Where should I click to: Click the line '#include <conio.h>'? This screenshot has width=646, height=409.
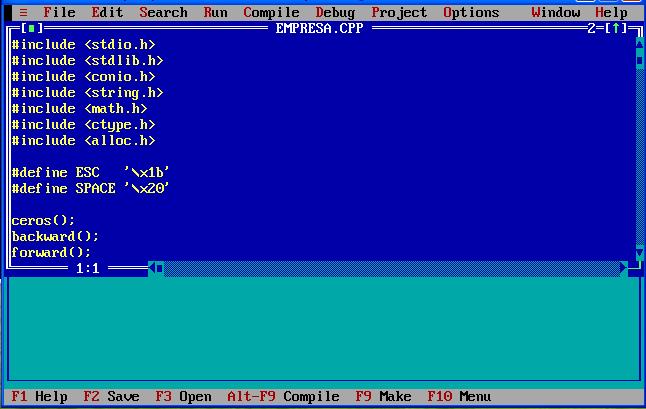click(x=84, y=77)
